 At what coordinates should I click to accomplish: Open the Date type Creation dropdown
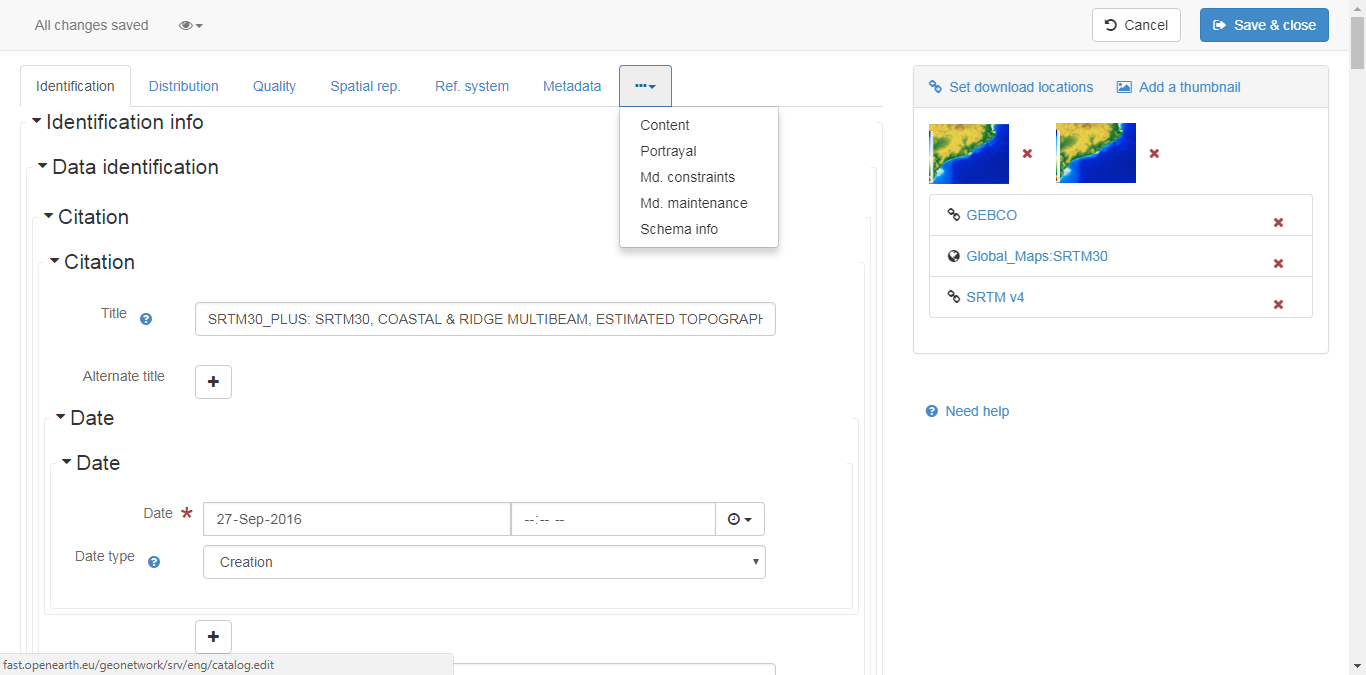(484, 562)
